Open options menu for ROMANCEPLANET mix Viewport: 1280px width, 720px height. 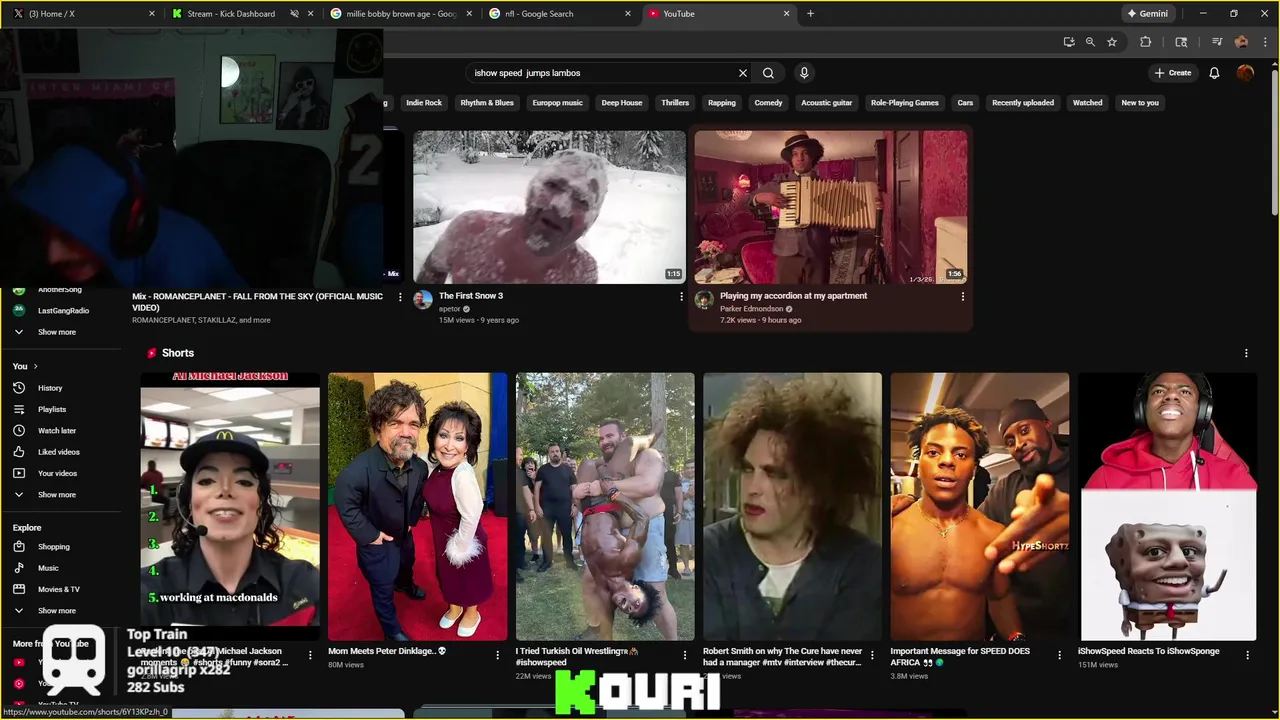tap(401, 297)
